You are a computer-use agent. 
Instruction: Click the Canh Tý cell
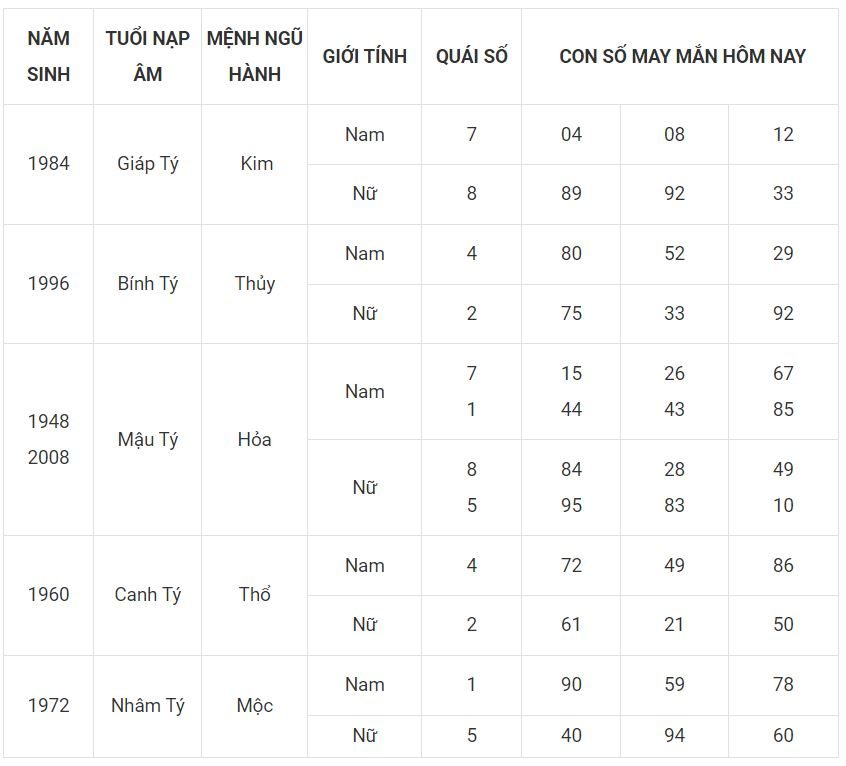[147, 595]
